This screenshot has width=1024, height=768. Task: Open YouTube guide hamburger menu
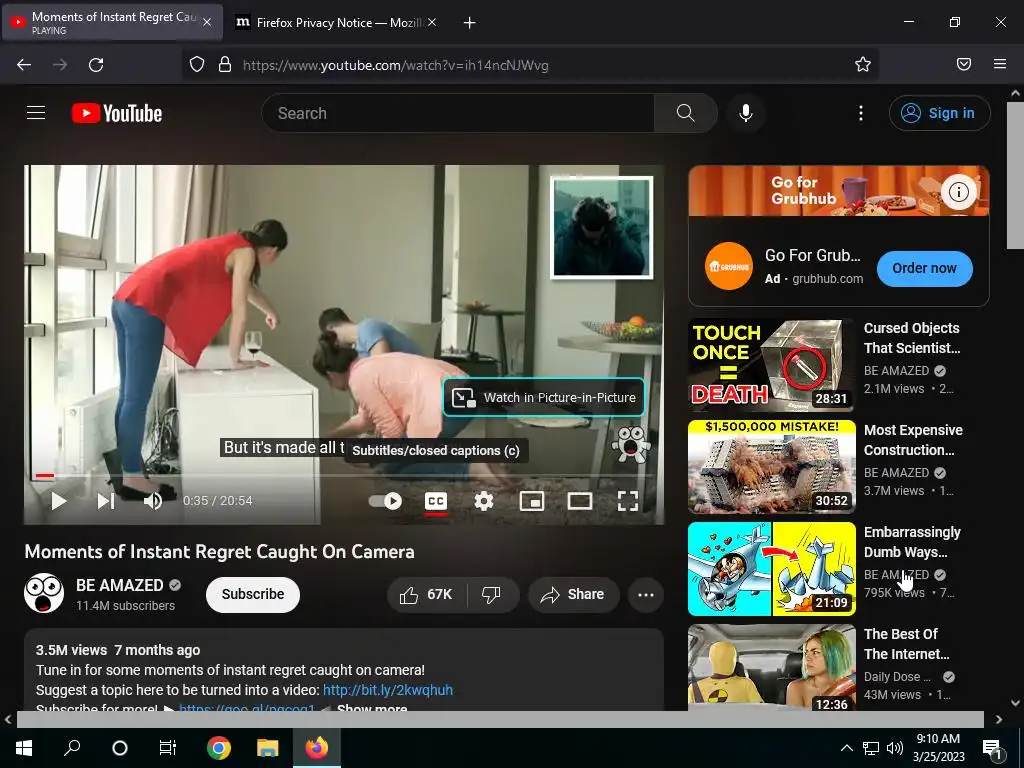(36, 113)
